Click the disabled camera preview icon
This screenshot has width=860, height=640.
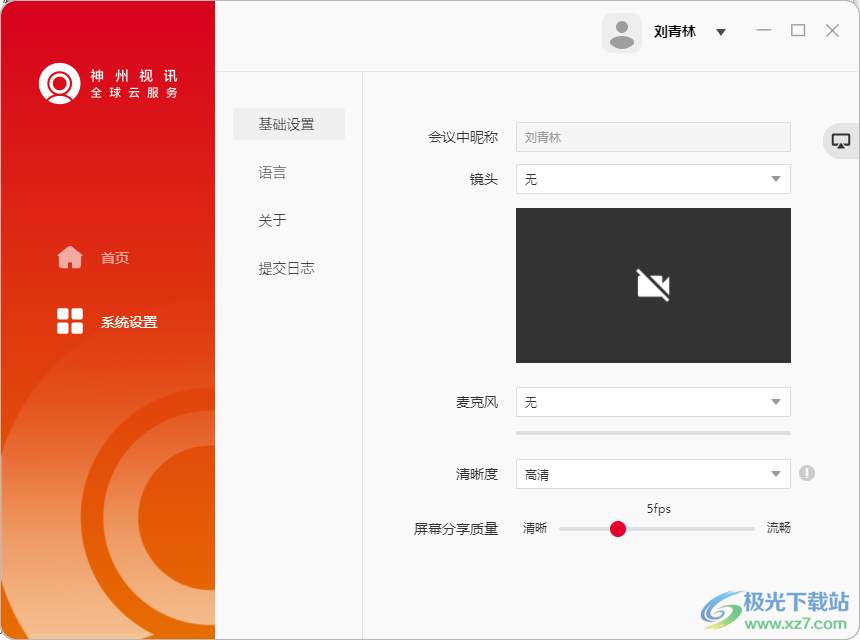(x=653, y=285)
